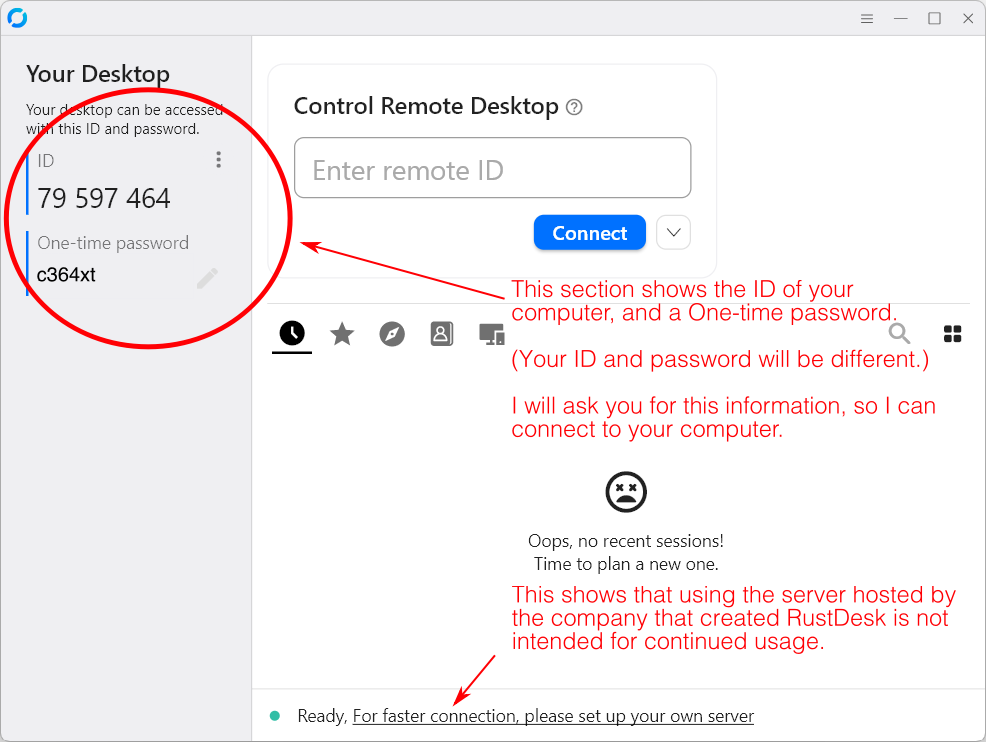The image size is (986, 742).
Task: Open the Control Remote Desktop help icon
Action: [574, 107]
